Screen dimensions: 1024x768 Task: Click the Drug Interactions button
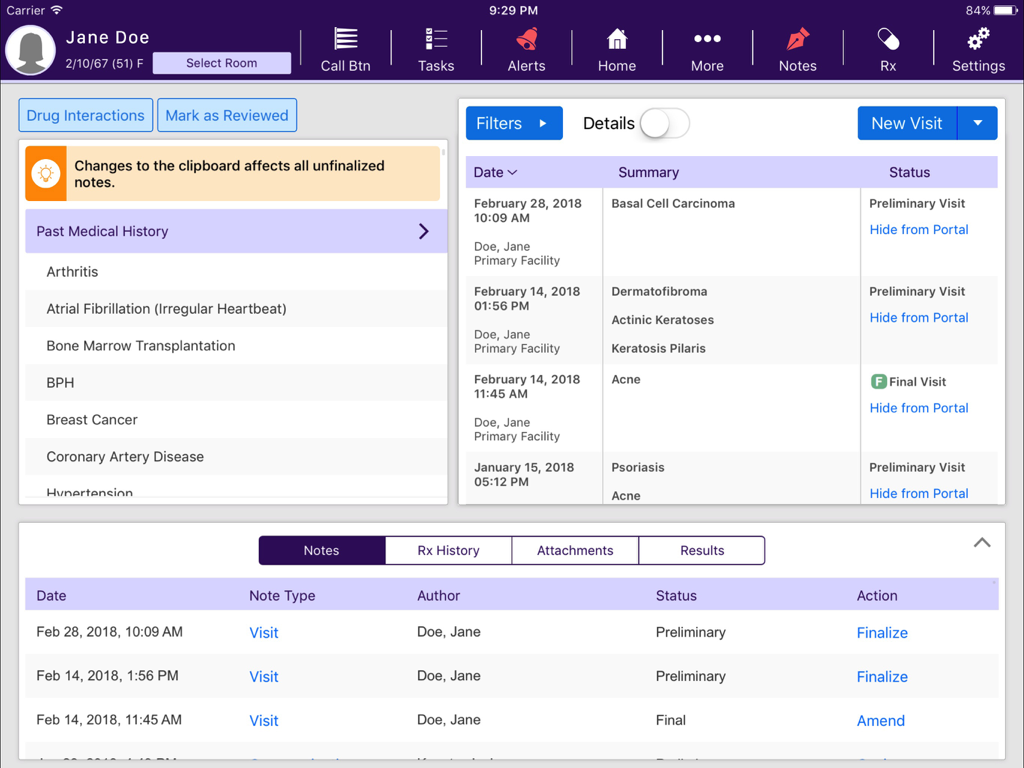tap(85, 115)
